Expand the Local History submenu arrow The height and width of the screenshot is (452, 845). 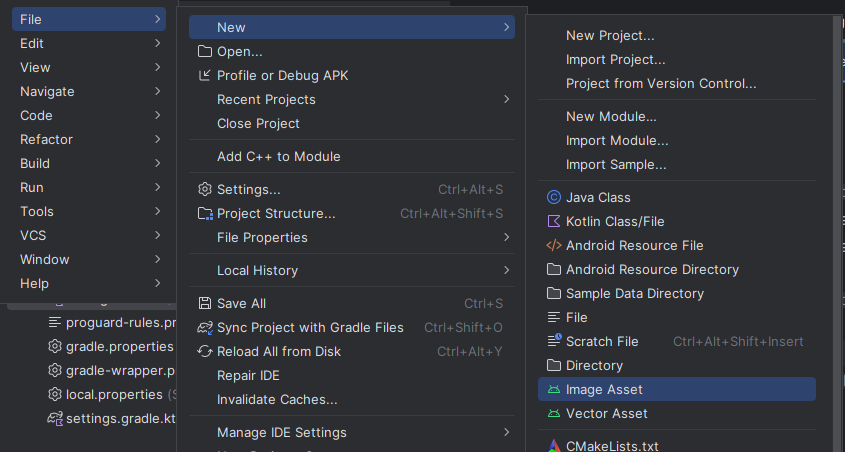pyautogui.click(x=506, y=270)
